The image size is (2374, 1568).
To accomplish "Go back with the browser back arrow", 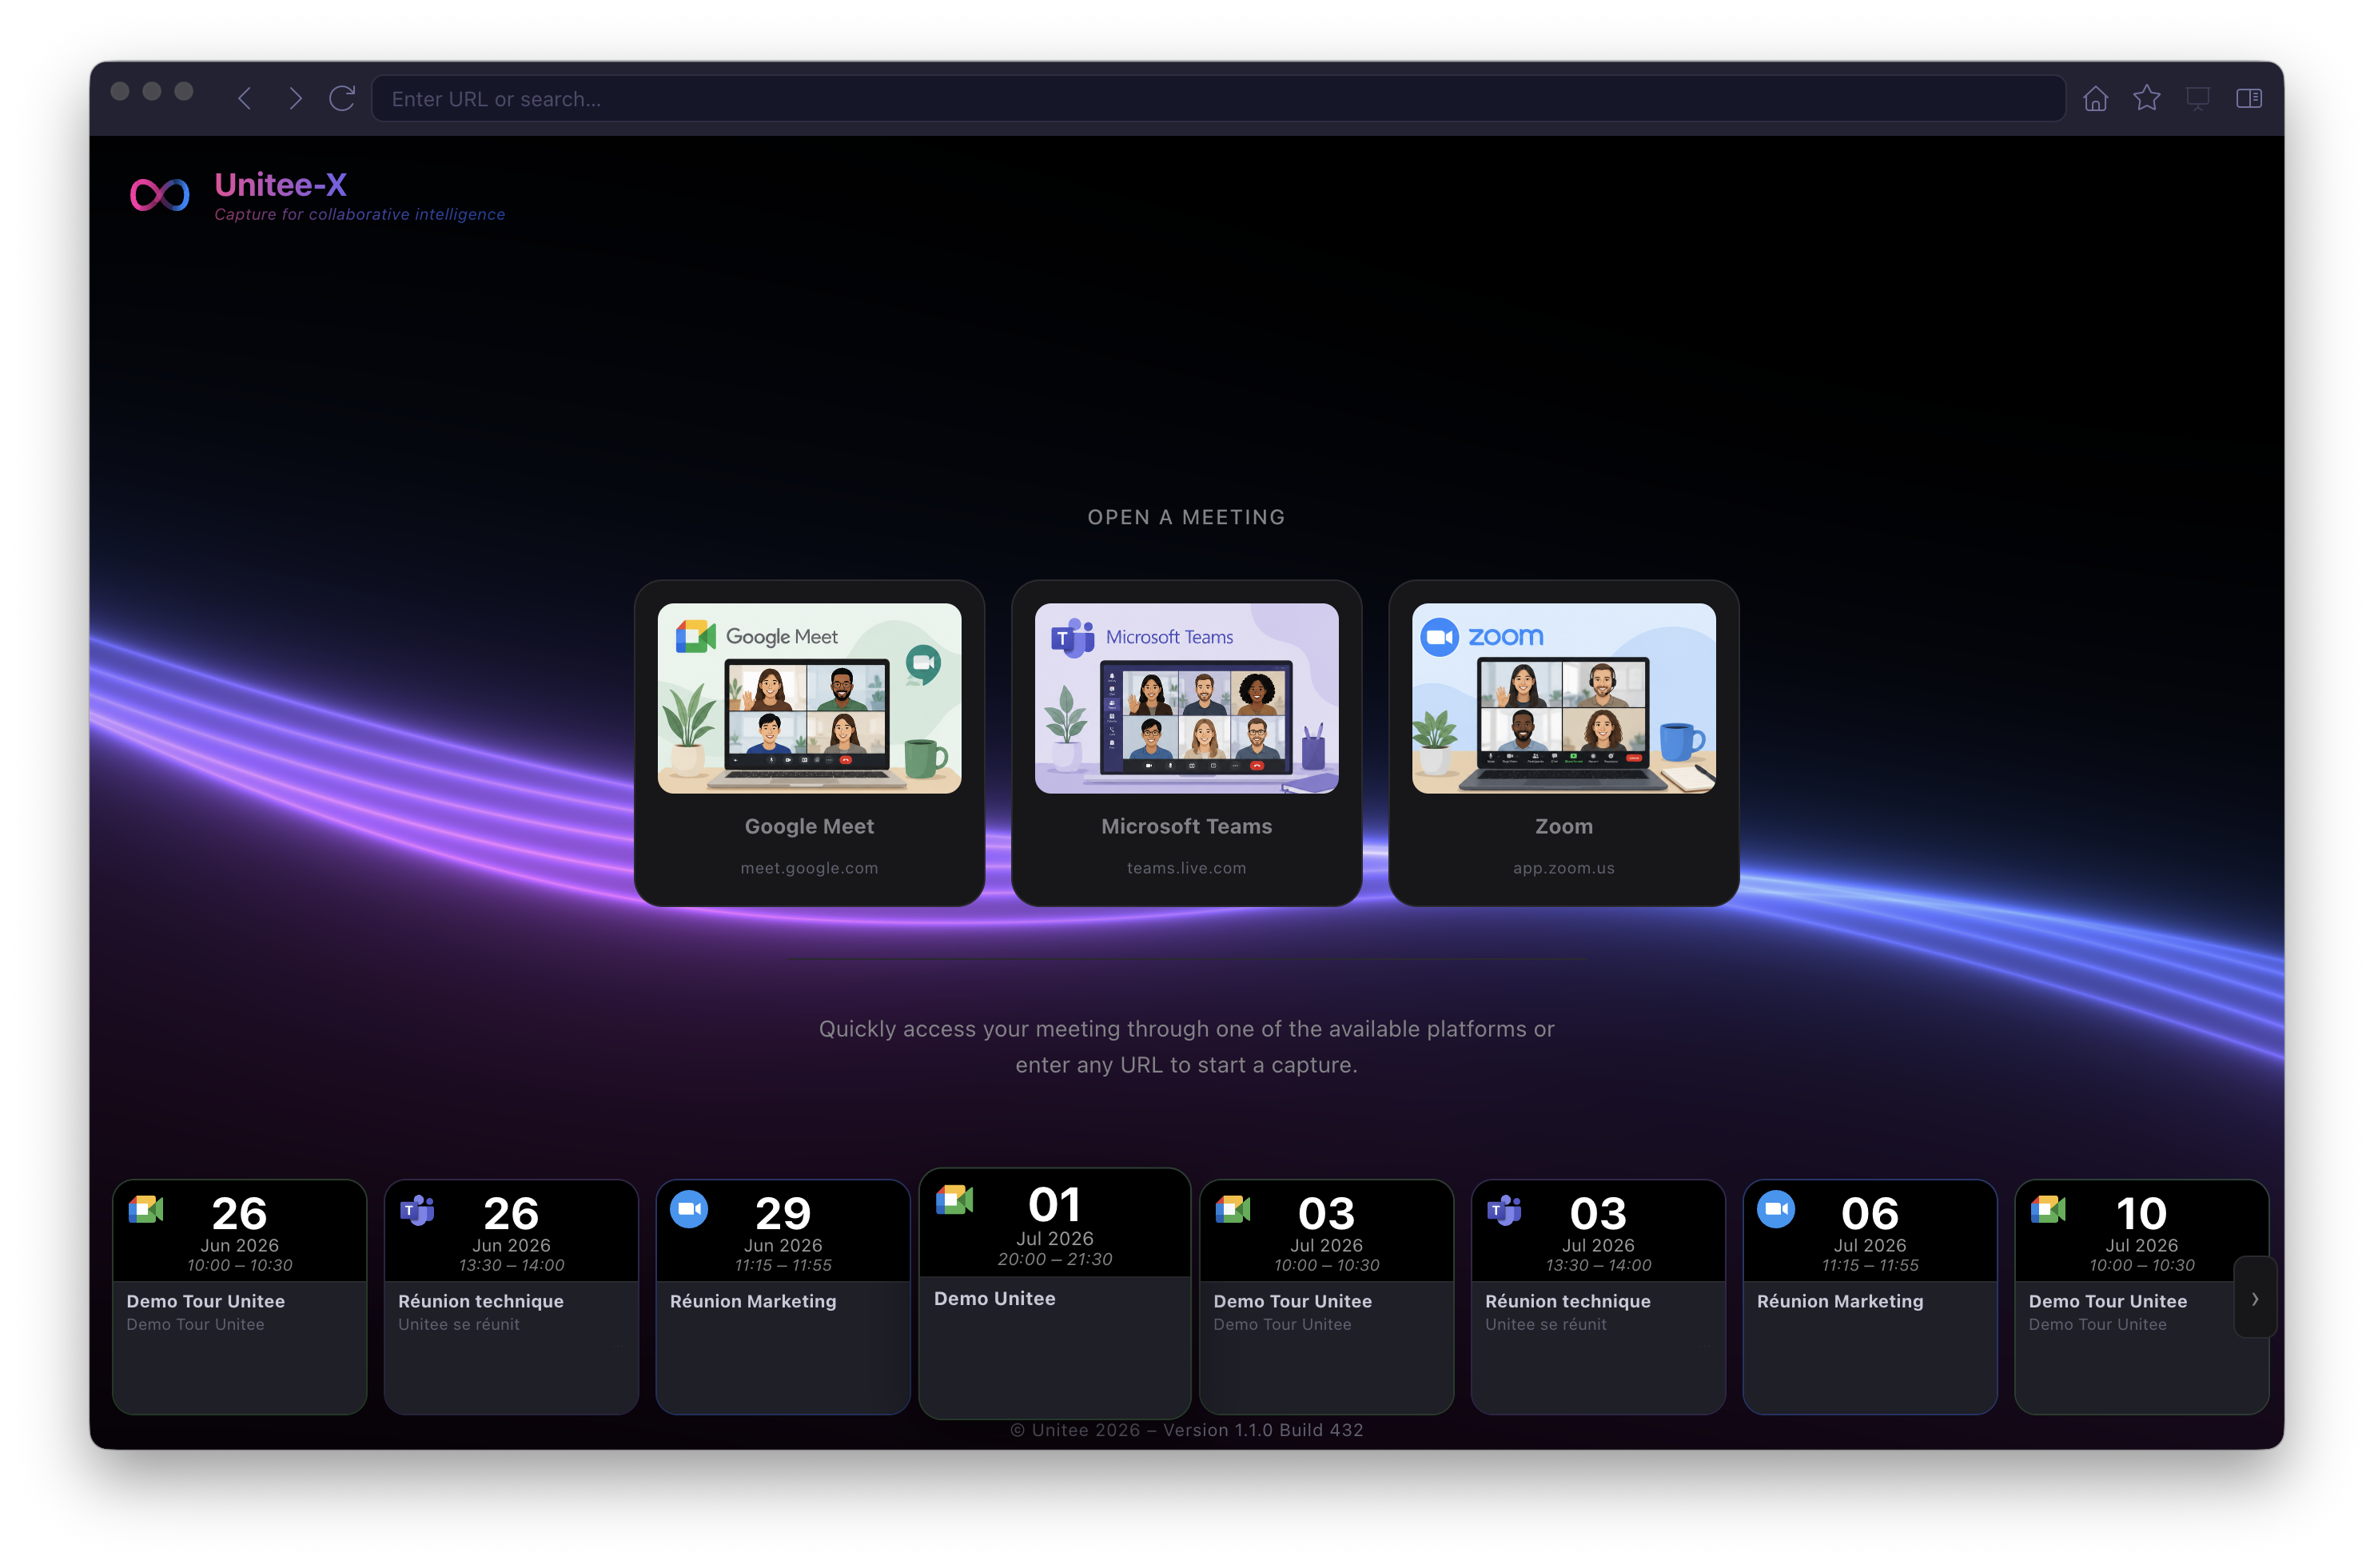I will pyautogui.click(x=244, y=98).
